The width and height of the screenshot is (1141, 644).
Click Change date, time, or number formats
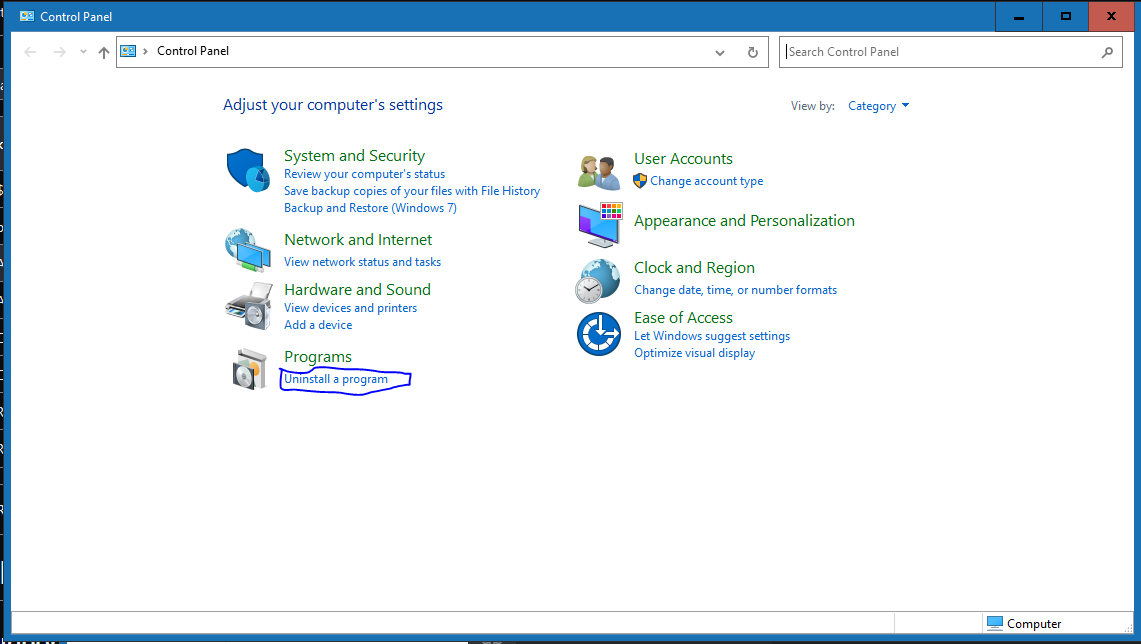pyautogui.click(x=736, y=290)
